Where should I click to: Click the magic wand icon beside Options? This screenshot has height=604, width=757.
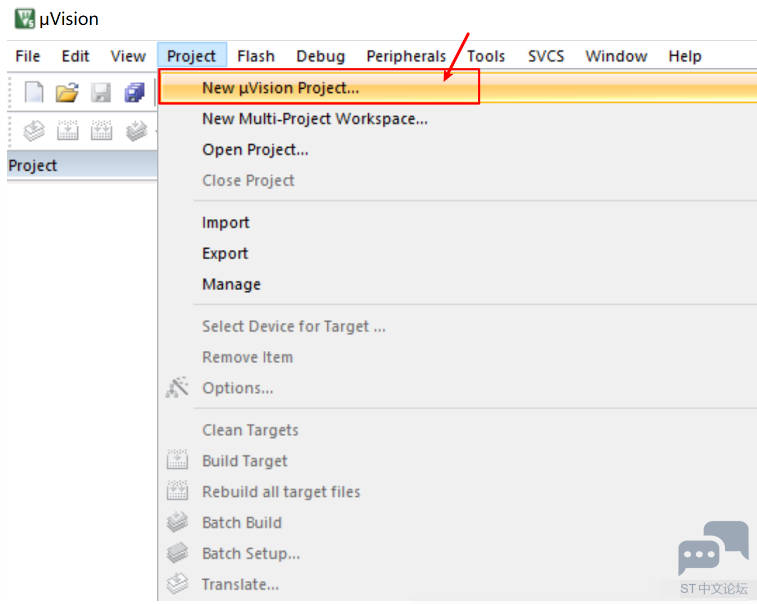(177, 387)
